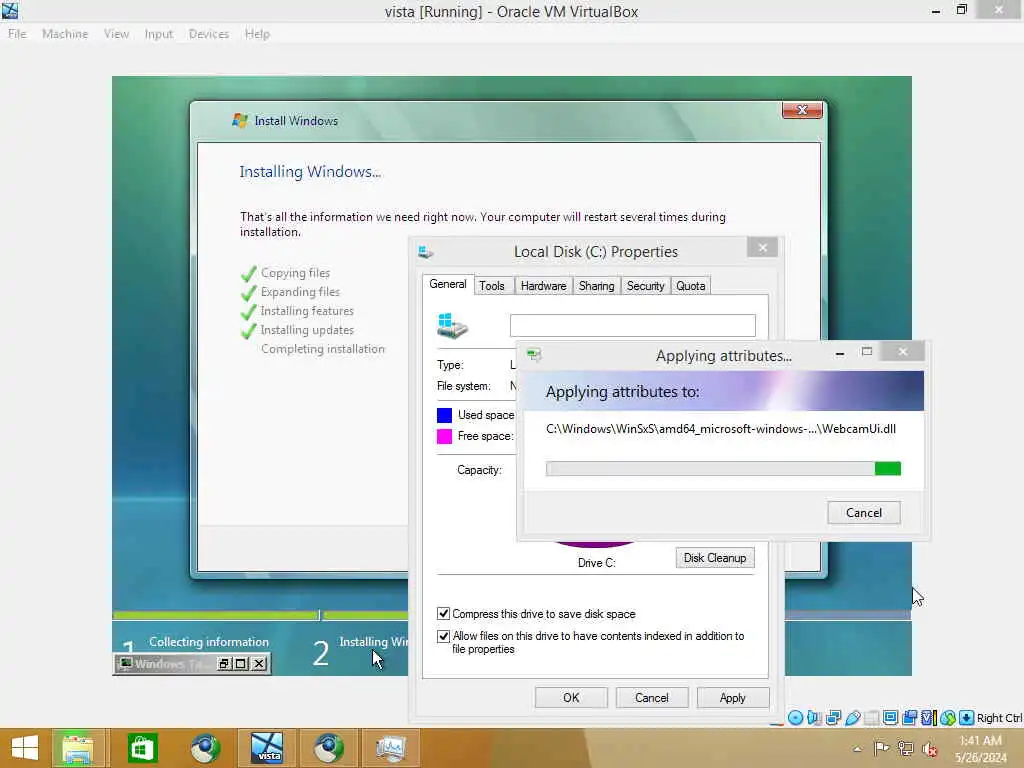The width and height of the screenshot is (1024, 768).
Task: Click the VirtualBox audio status icon
Action: point(814,718)
